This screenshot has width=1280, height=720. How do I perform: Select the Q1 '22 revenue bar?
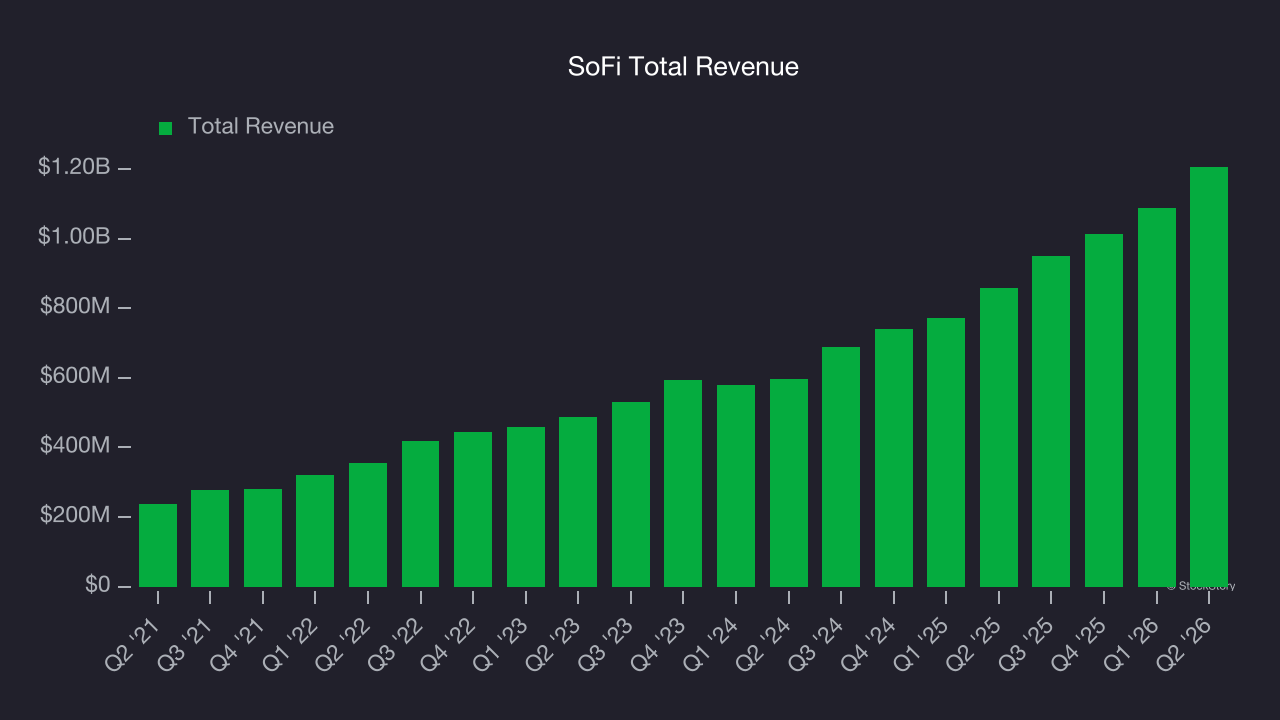click(315, 531)
